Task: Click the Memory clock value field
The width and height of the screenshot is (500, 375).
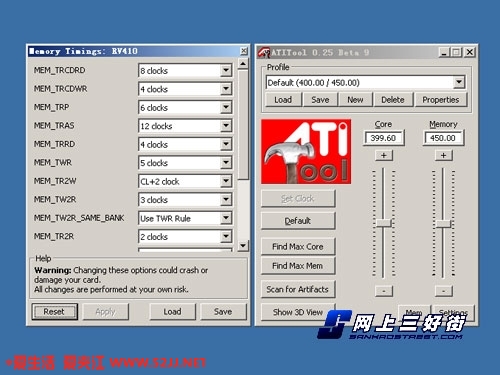Action: [x=443, y=138]
